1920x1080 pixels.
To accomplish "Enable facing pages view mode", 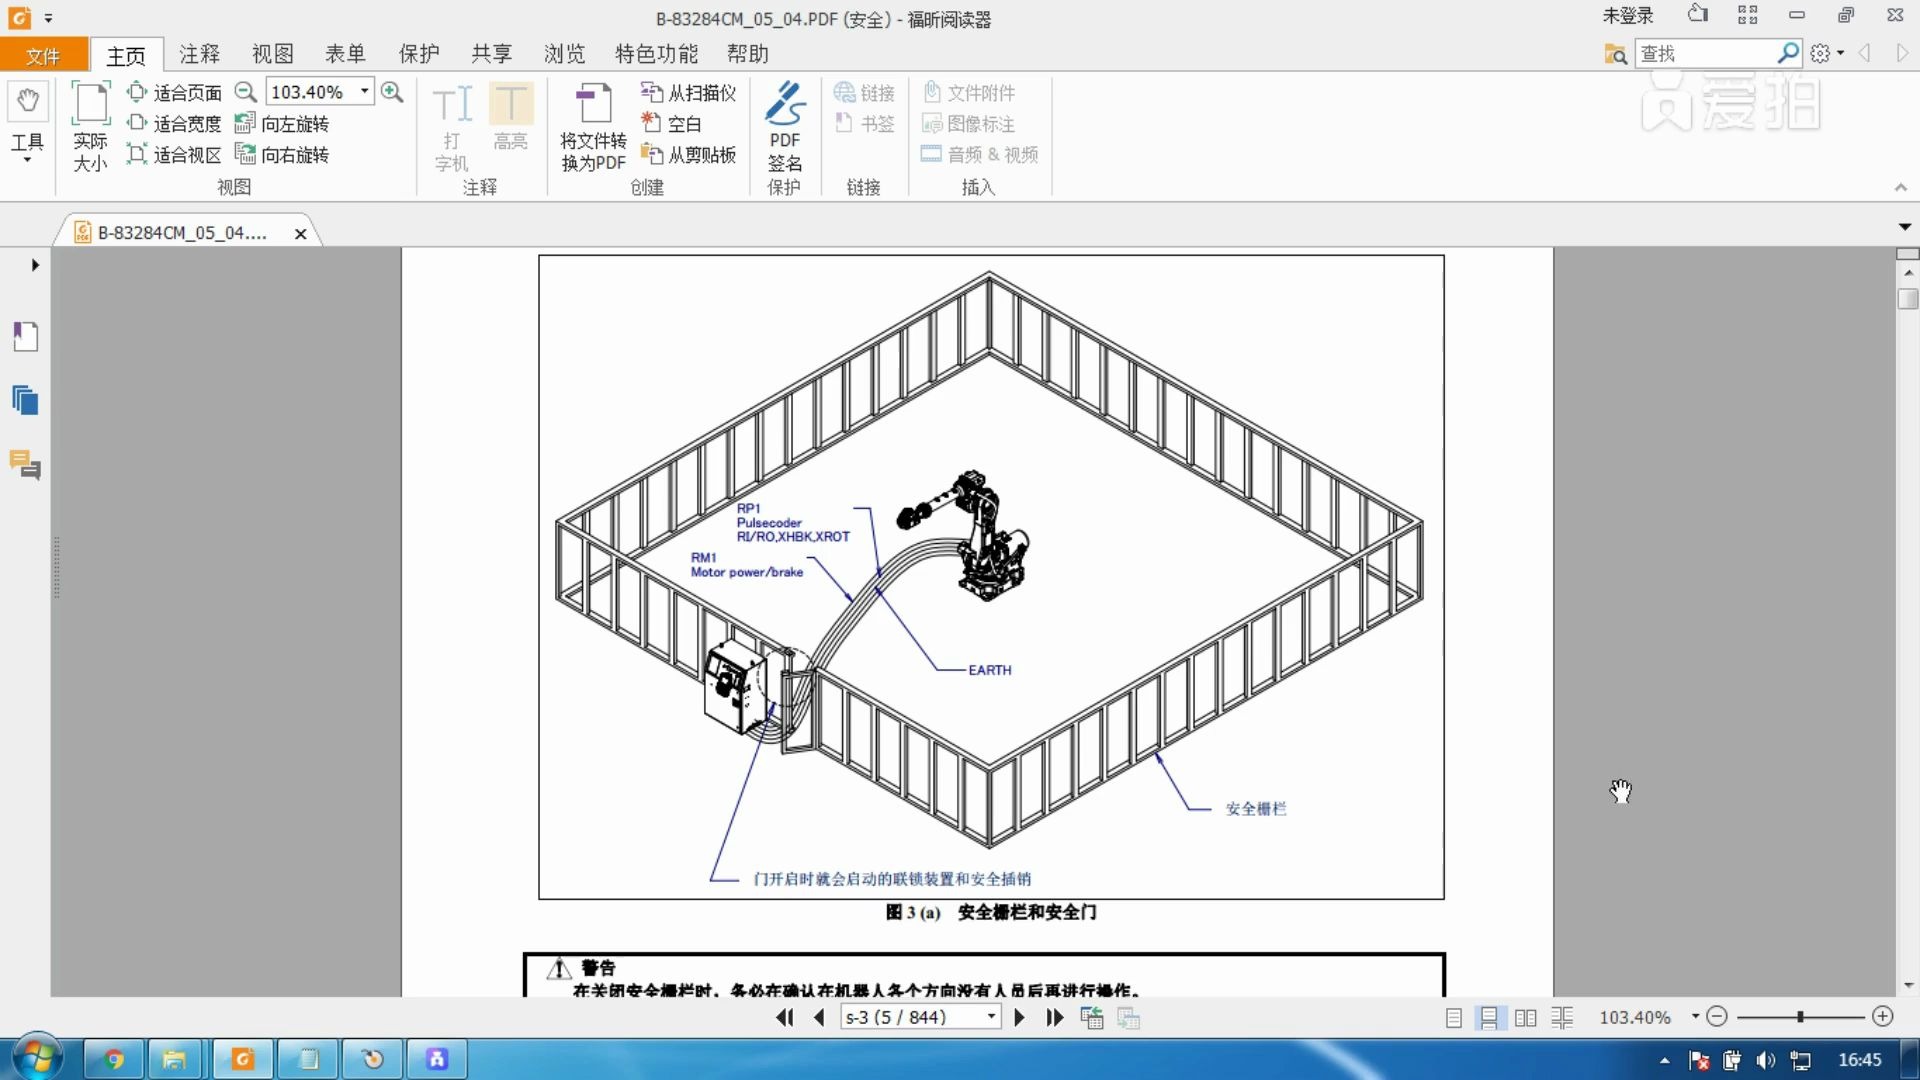I will coord(1526,1018).
